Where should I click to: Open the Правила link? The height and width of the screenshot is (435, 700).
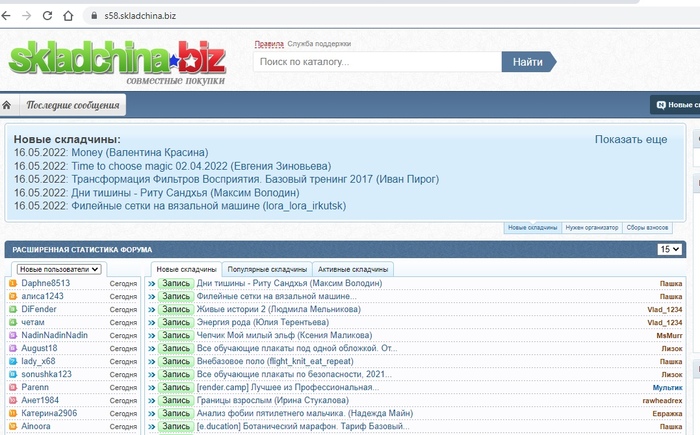tap(268, 44)
